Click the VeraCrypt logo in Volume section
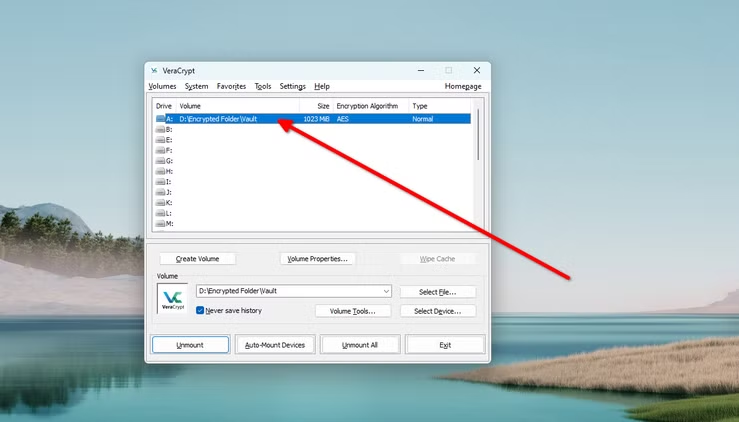The width and height of the screenshot is (739, 422). tap(172, 300)
